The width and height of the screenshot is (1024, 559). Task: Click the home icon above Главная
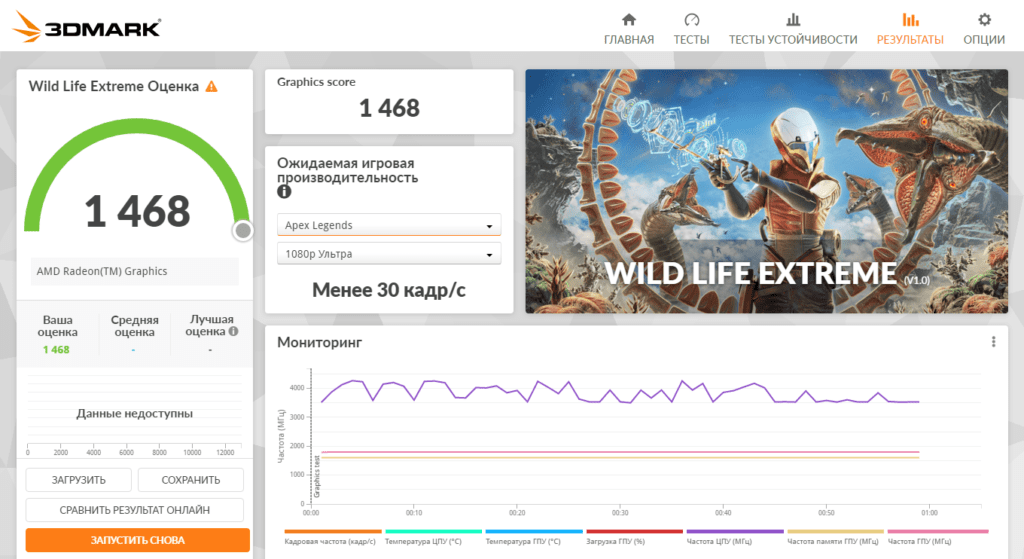pyautogui.click(x=629, y=19)
